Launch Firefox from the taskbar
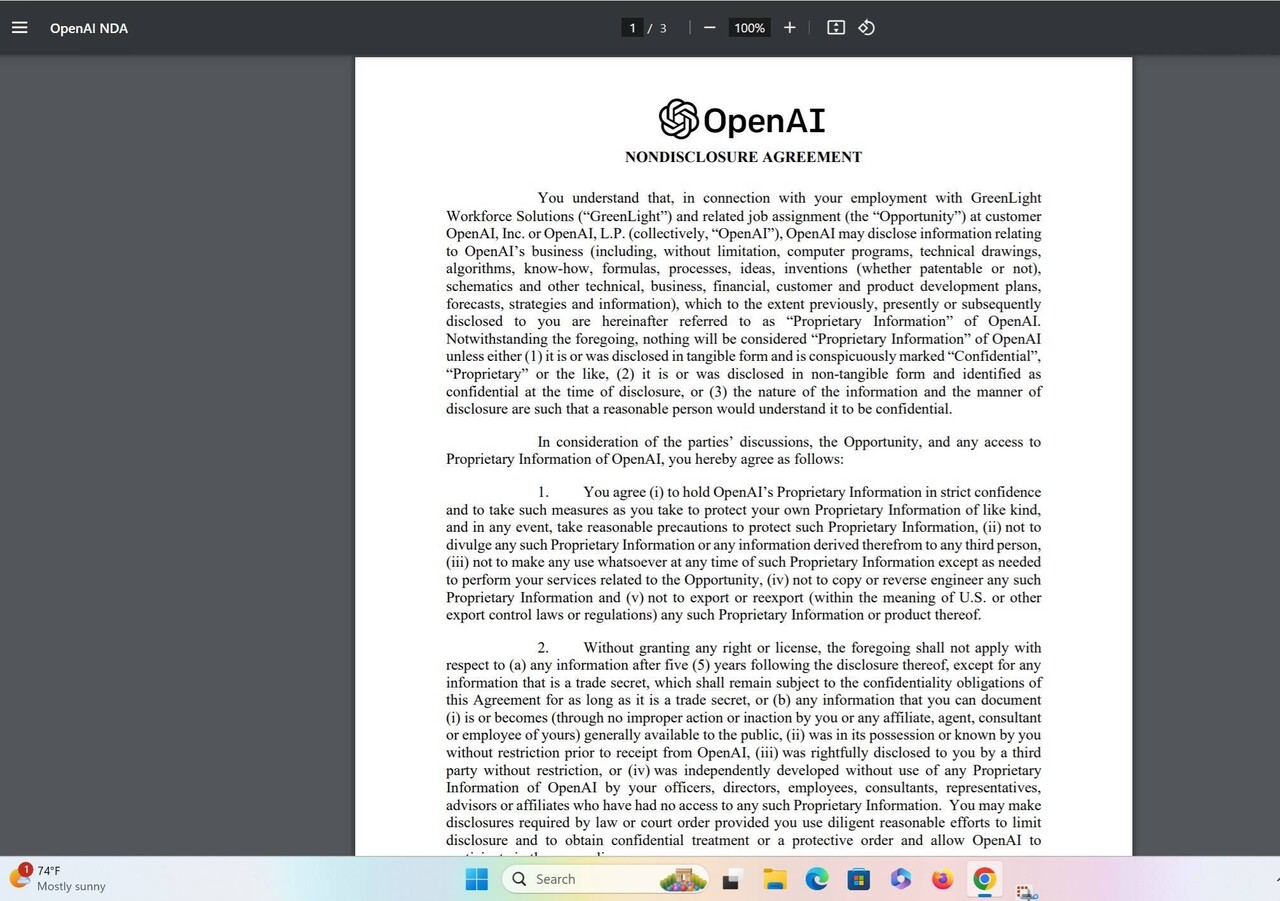1280x901 pixels. (x=941, y=879)
